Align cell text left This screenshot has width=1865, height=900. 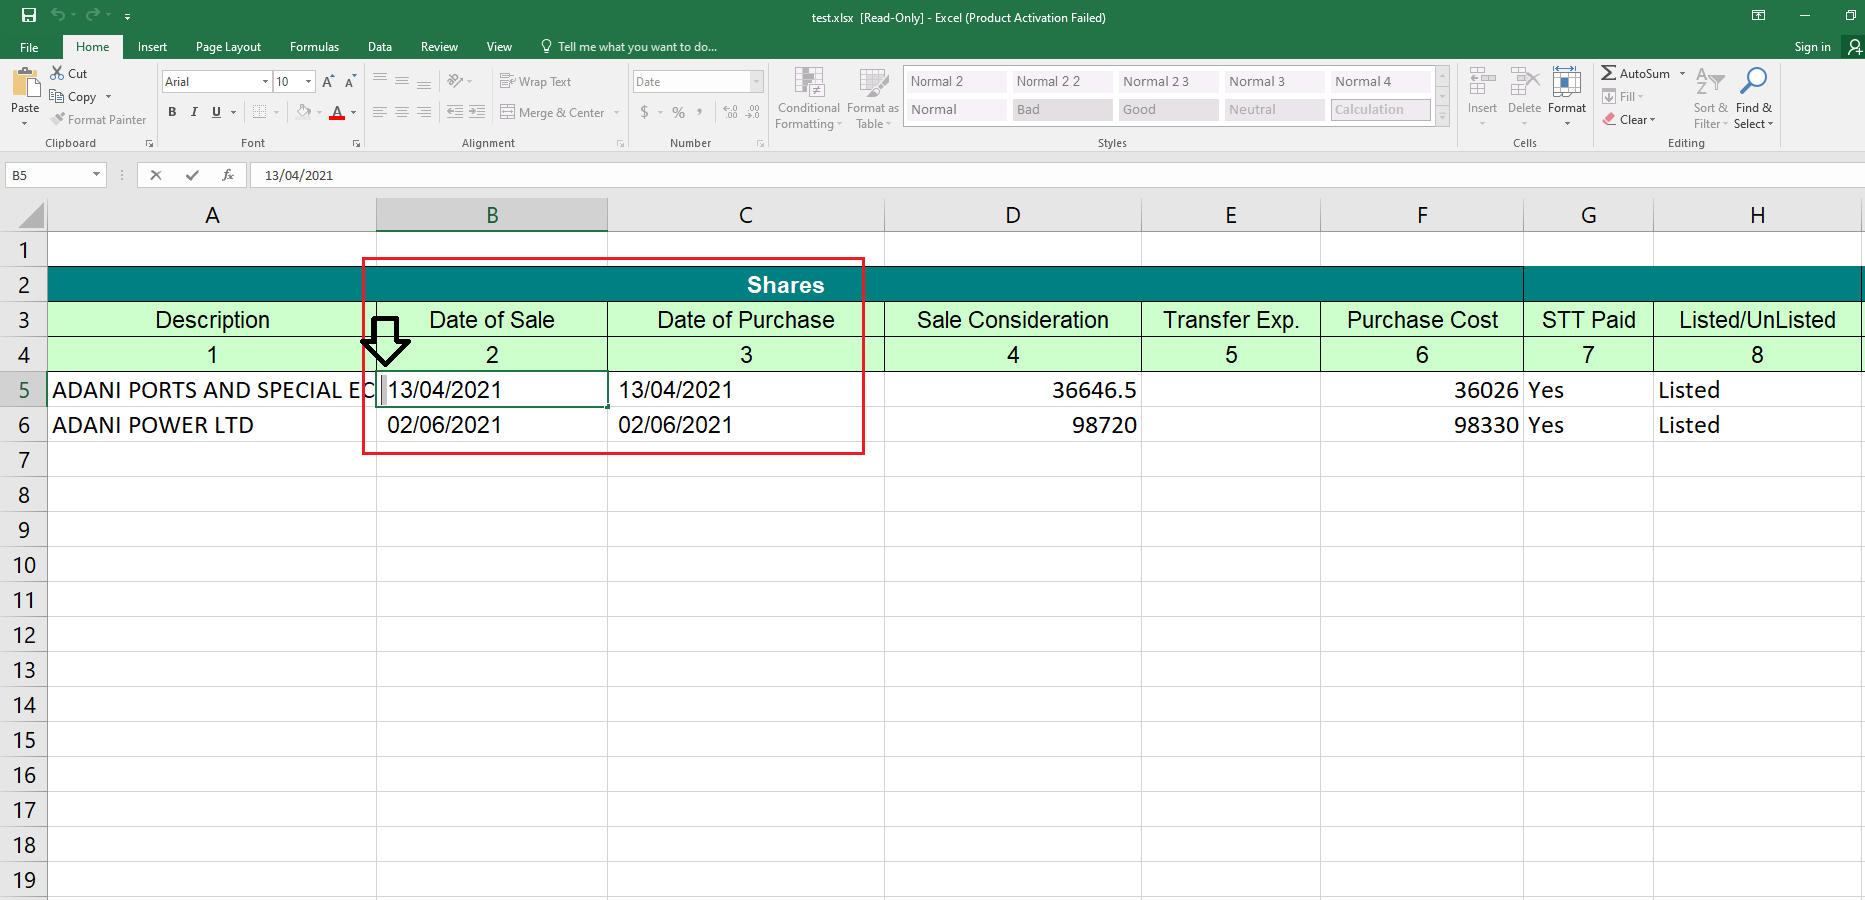[x=380, y=112]
